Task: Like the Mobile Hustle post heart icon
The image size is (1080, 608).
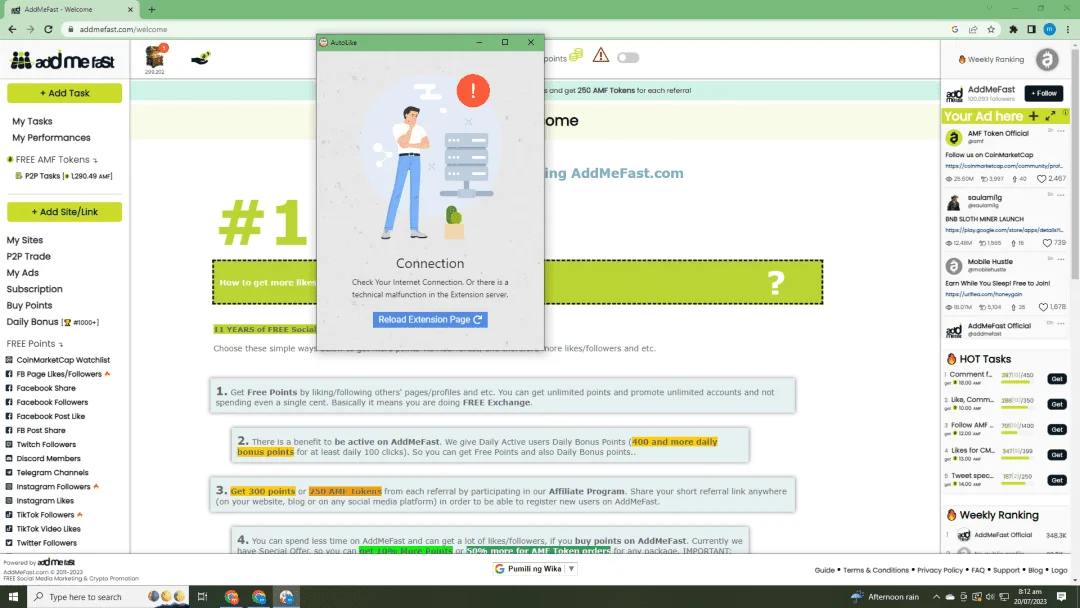Action: pos(1043,307)
